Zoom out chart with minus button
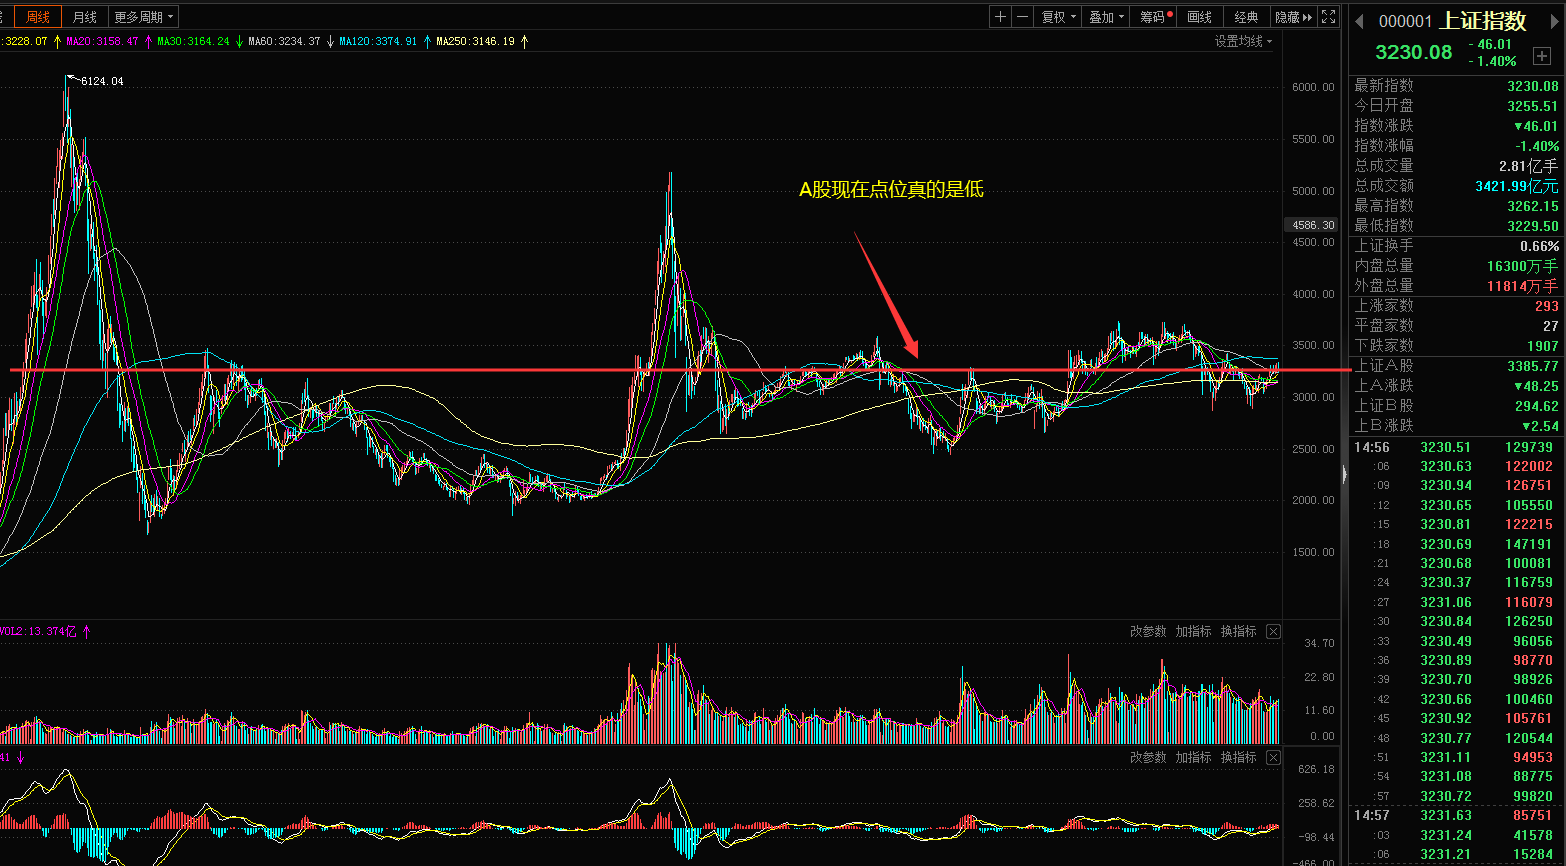This screenshot has height=866, width=1566. point(1022,17)
